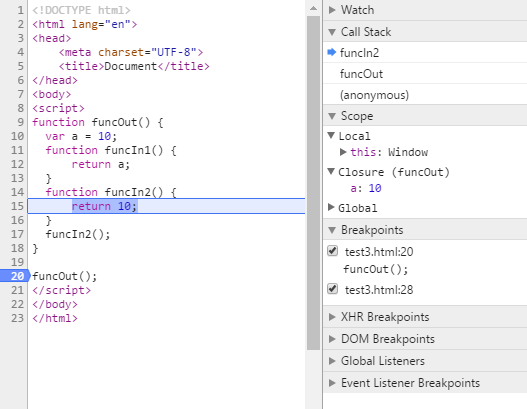Click var a = 10; on line 10
Screen dimensions: 527x409
coord(81,136)
